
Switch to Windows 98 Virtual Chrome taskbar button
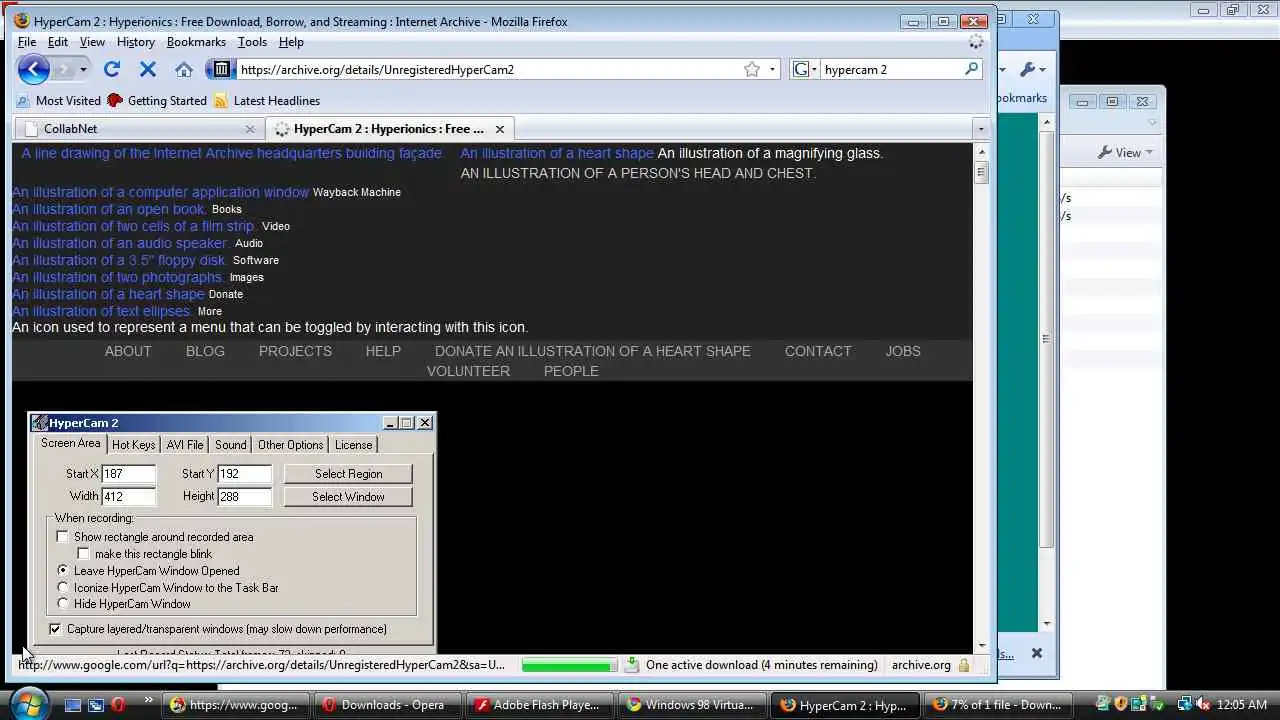(691, 705)
